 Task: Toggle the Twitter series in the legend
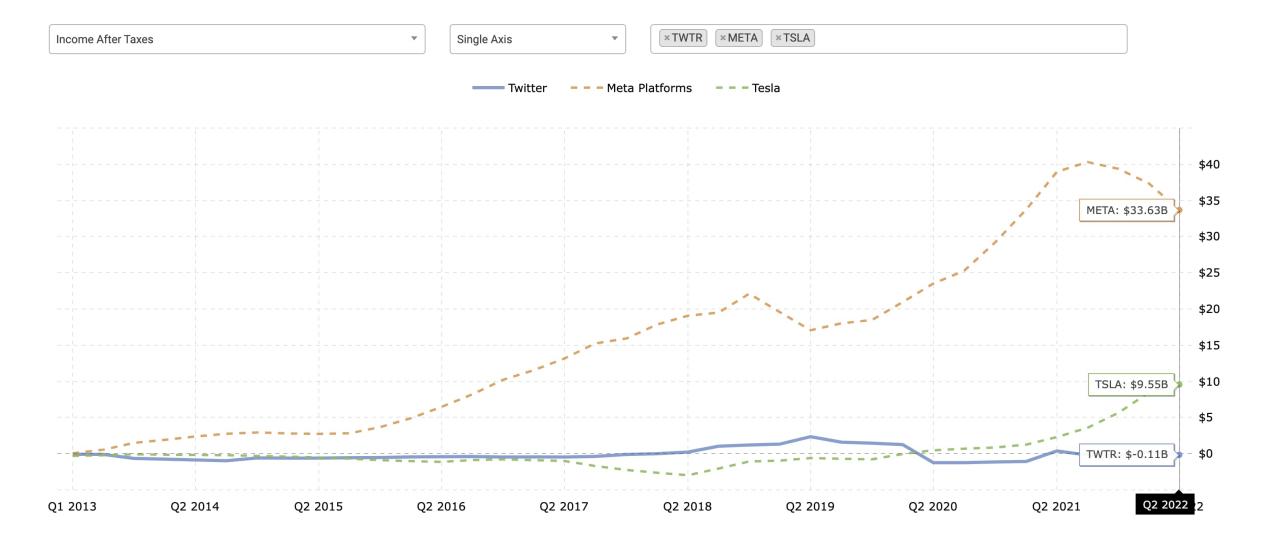[x=510, y=88]
